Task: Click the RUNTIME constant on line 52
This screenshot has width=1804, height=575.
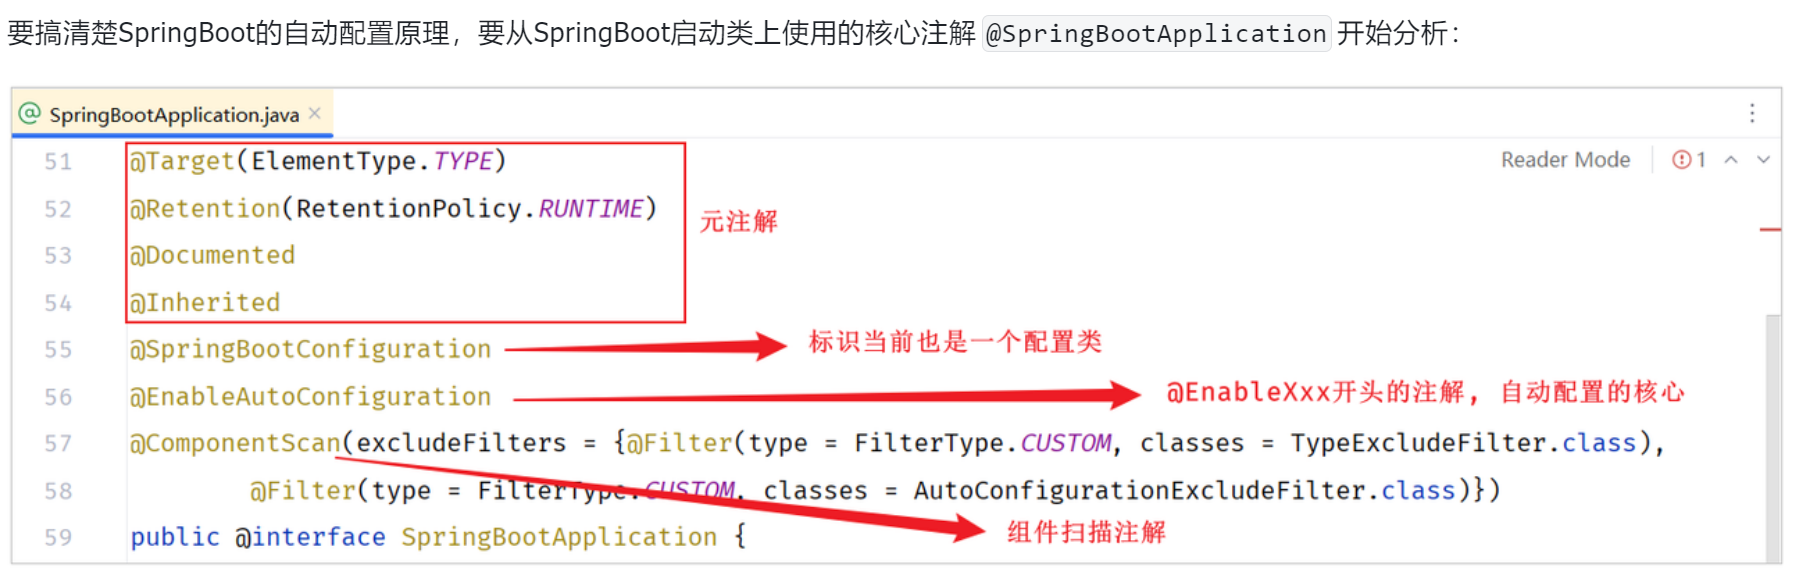Action: 591,208
